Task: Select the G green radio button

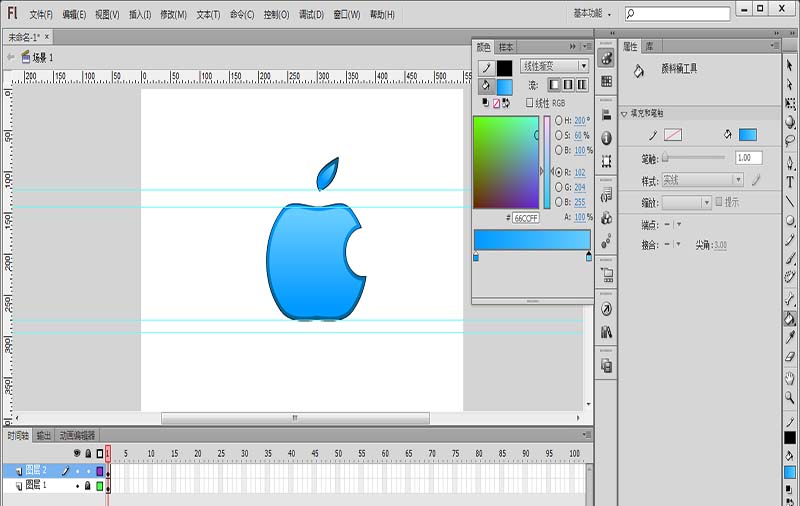Action: tap(559, 187)
